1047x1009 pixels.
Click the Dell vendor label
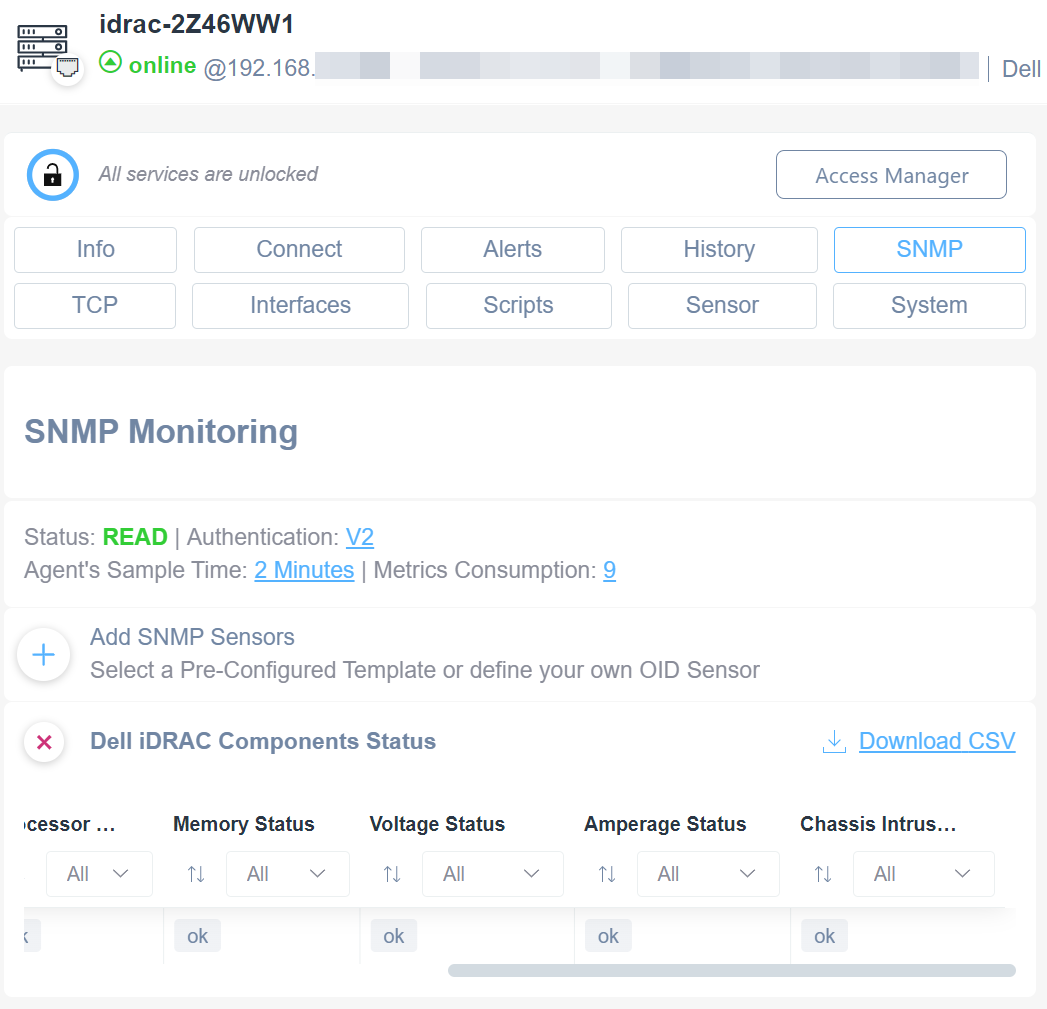point(1021,69)
